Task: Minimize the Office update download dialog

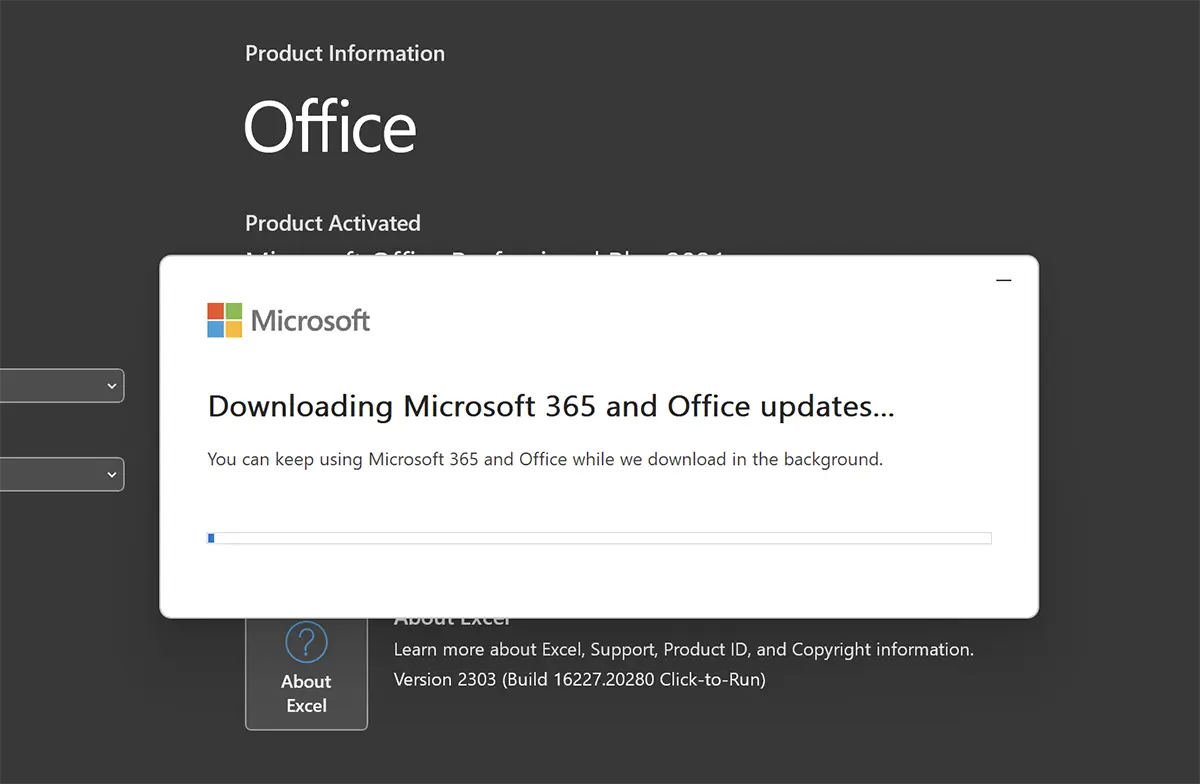Action: coord(1004,281)
